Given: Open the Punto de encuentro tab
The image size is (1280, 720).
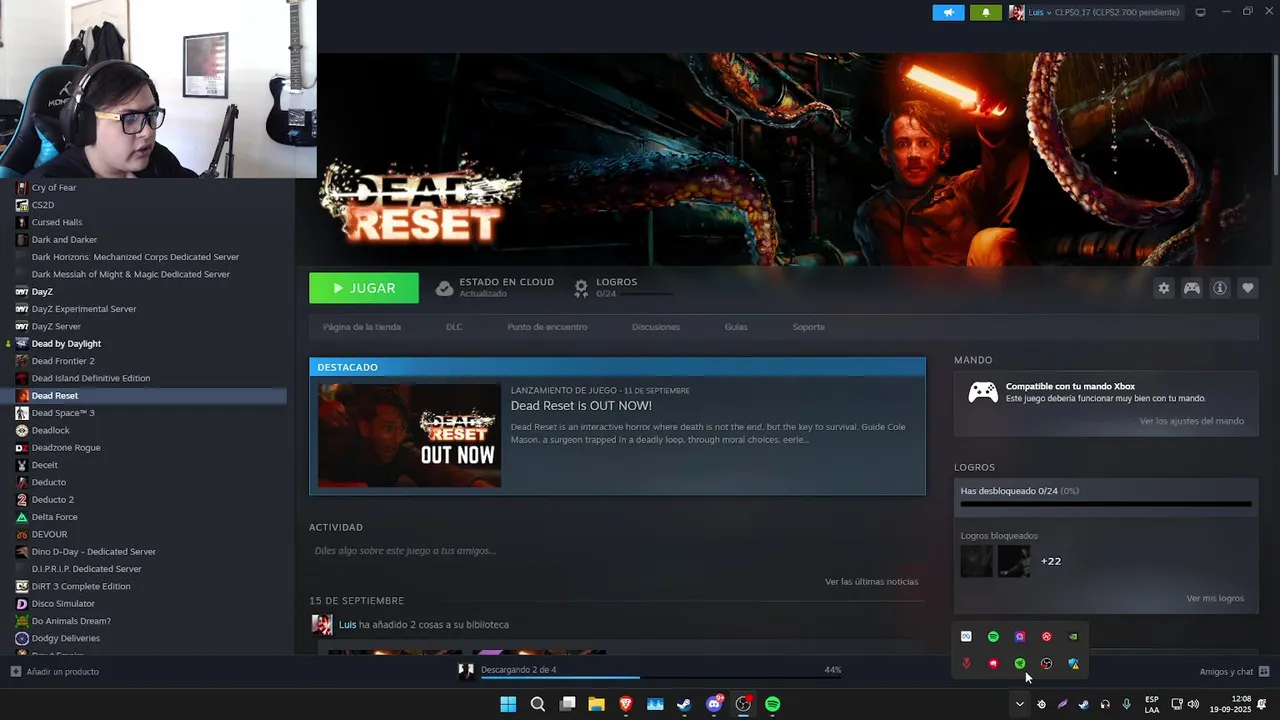Looking at the screenshot, I should pyautogui.click(x=547, y=327).
